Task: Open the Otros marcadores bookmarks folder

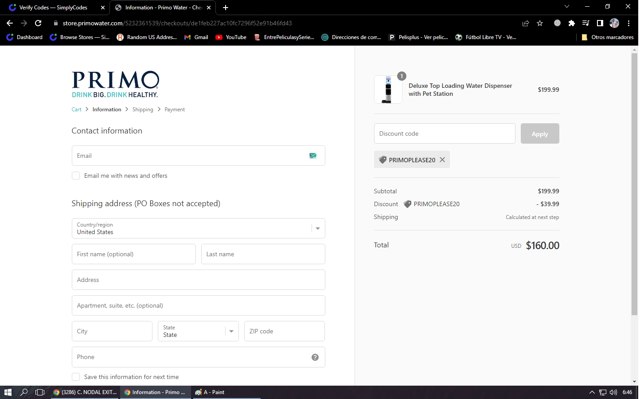Action: pos(607,37)
